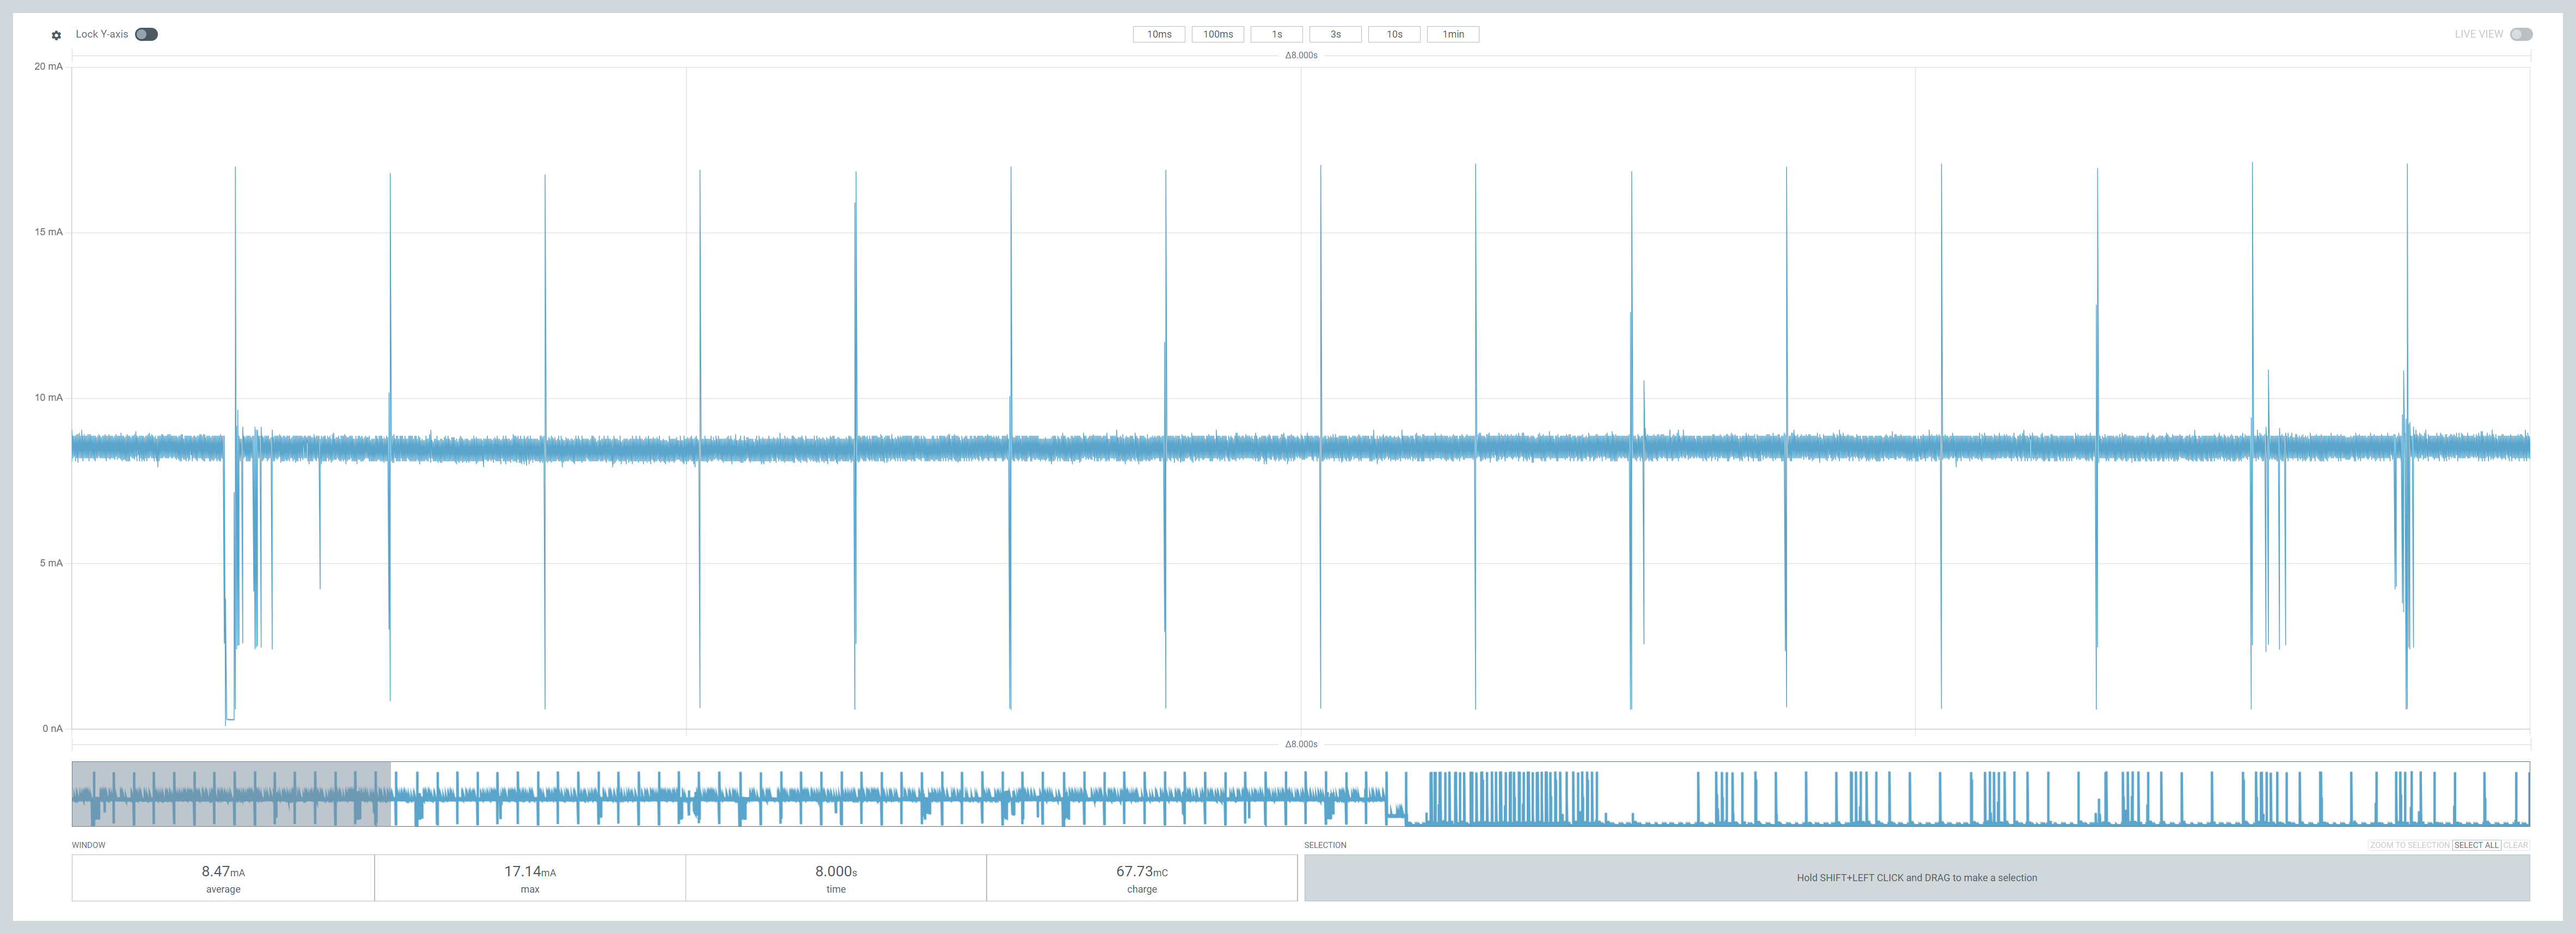Viewport: 2576px width, 934px height.
Task: Click the Δ8.000s label above chart
Action: tap(1301, 55)
